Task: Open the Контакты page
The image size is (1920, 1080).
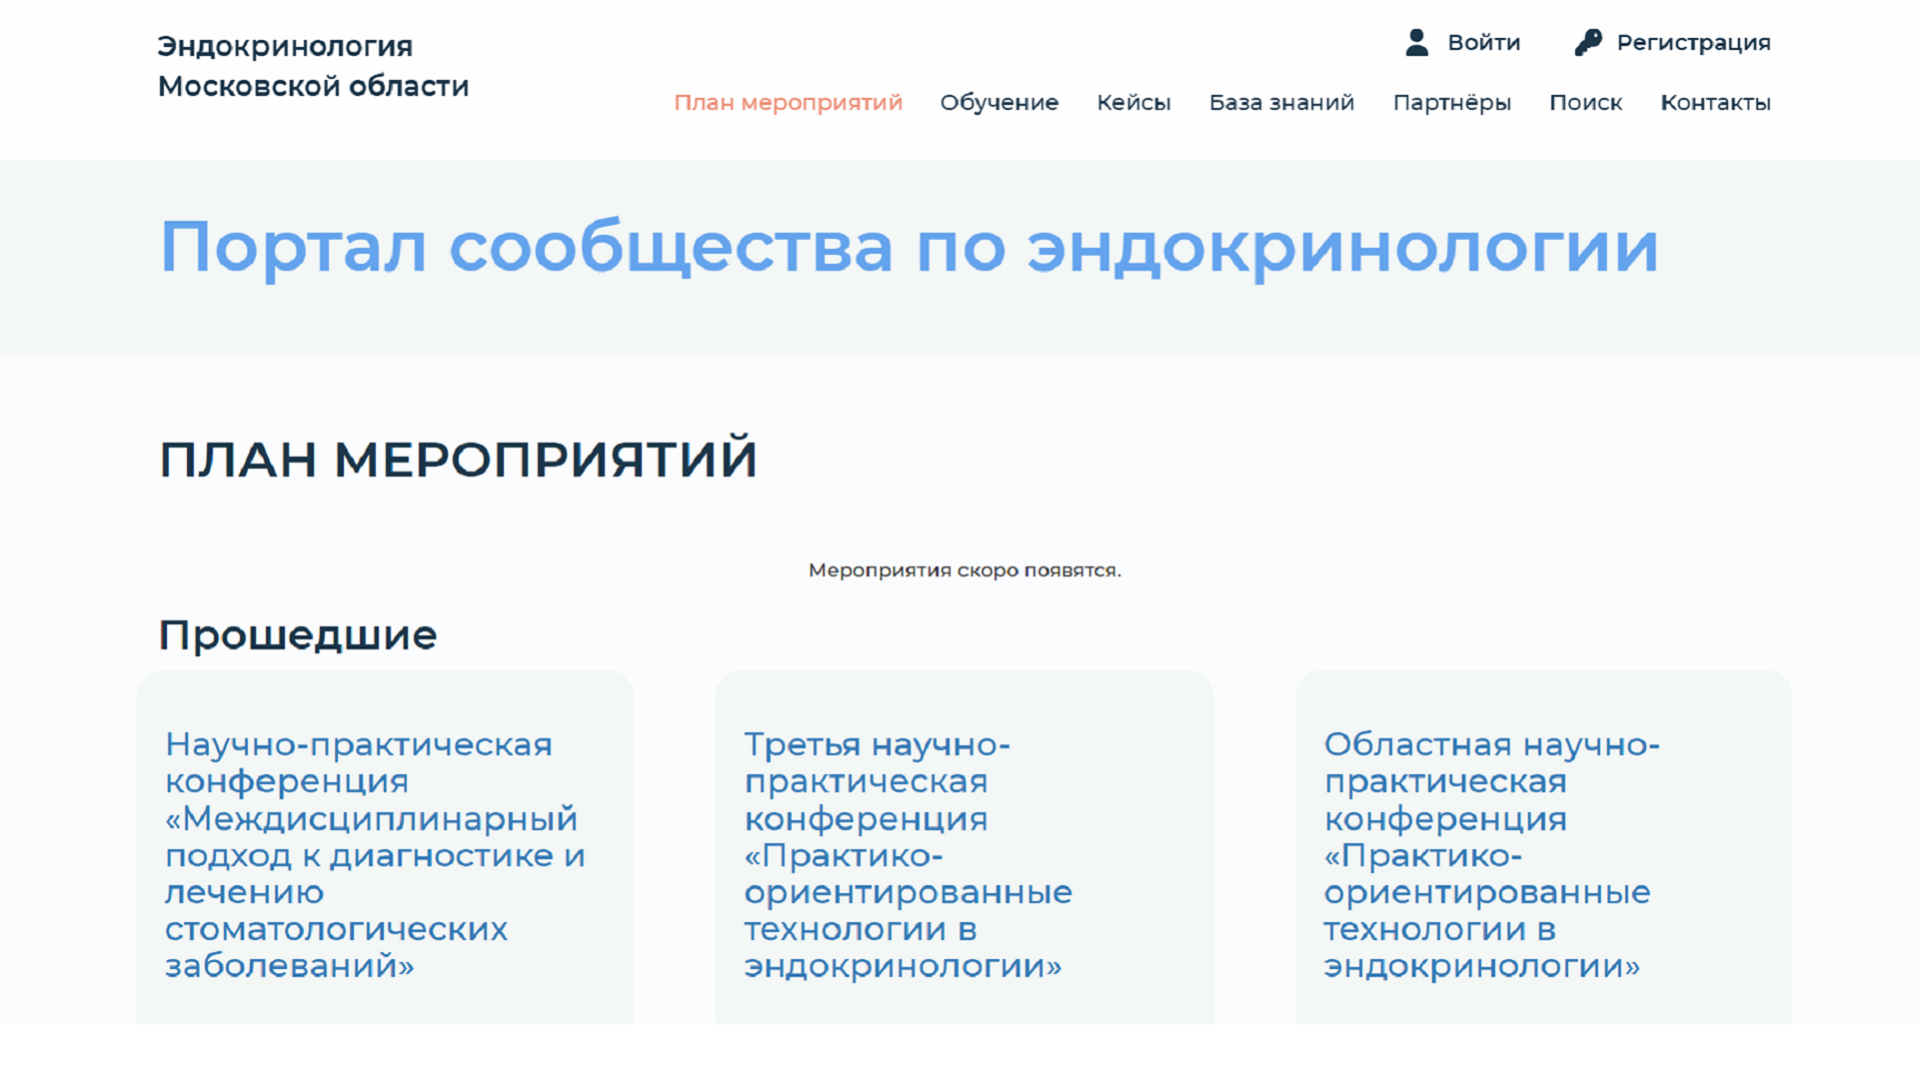Action: click(x=1715, y=102)
